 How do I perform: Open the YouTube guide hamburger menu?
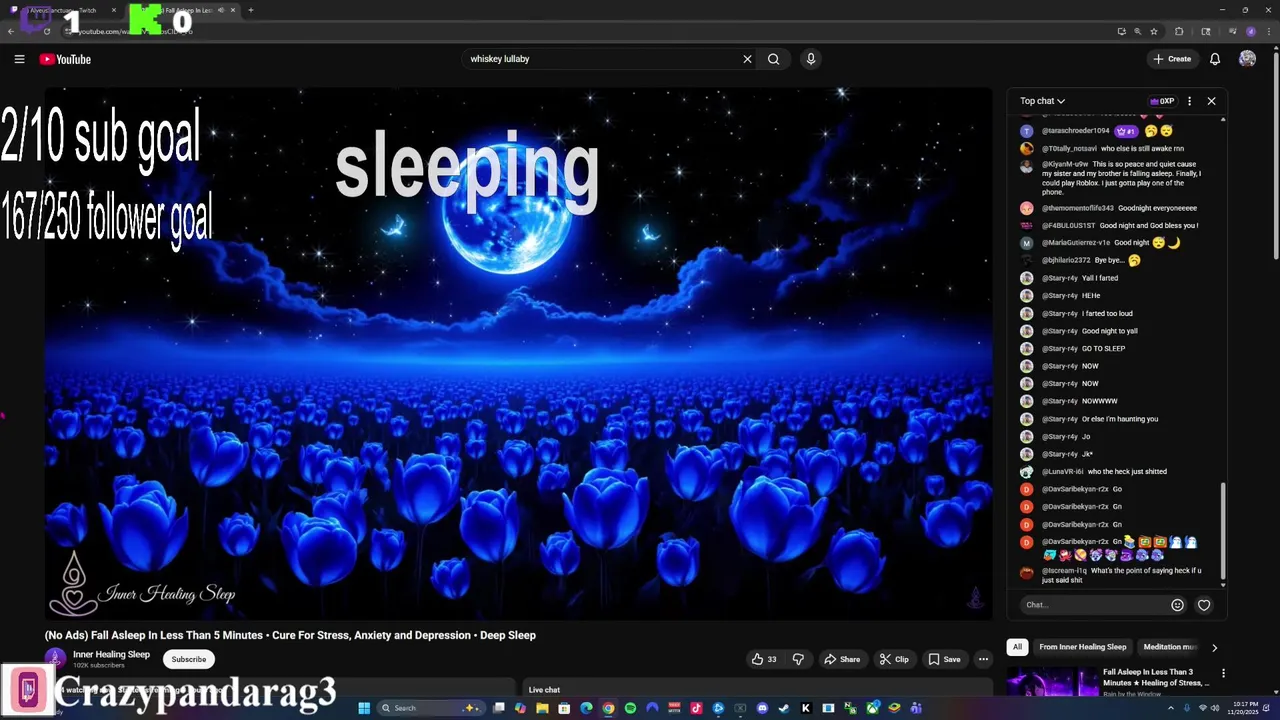click(19, 59)
